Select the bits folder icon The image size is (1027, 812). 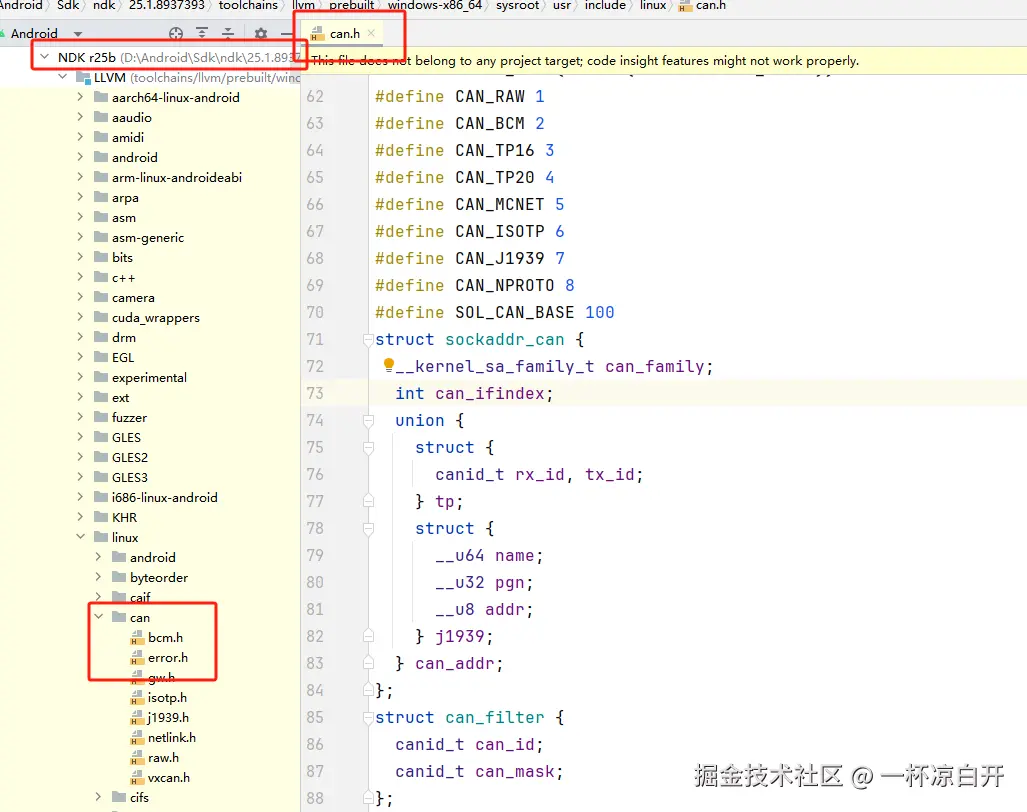[x=101, y=257]
